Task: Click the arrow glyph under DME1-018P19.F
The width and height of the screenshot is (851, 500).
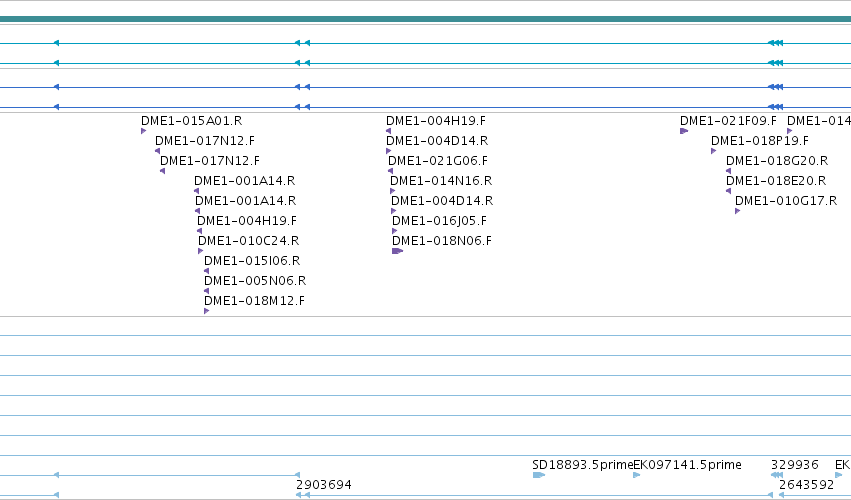Action: pyautogui.click(x=713, y=151)
